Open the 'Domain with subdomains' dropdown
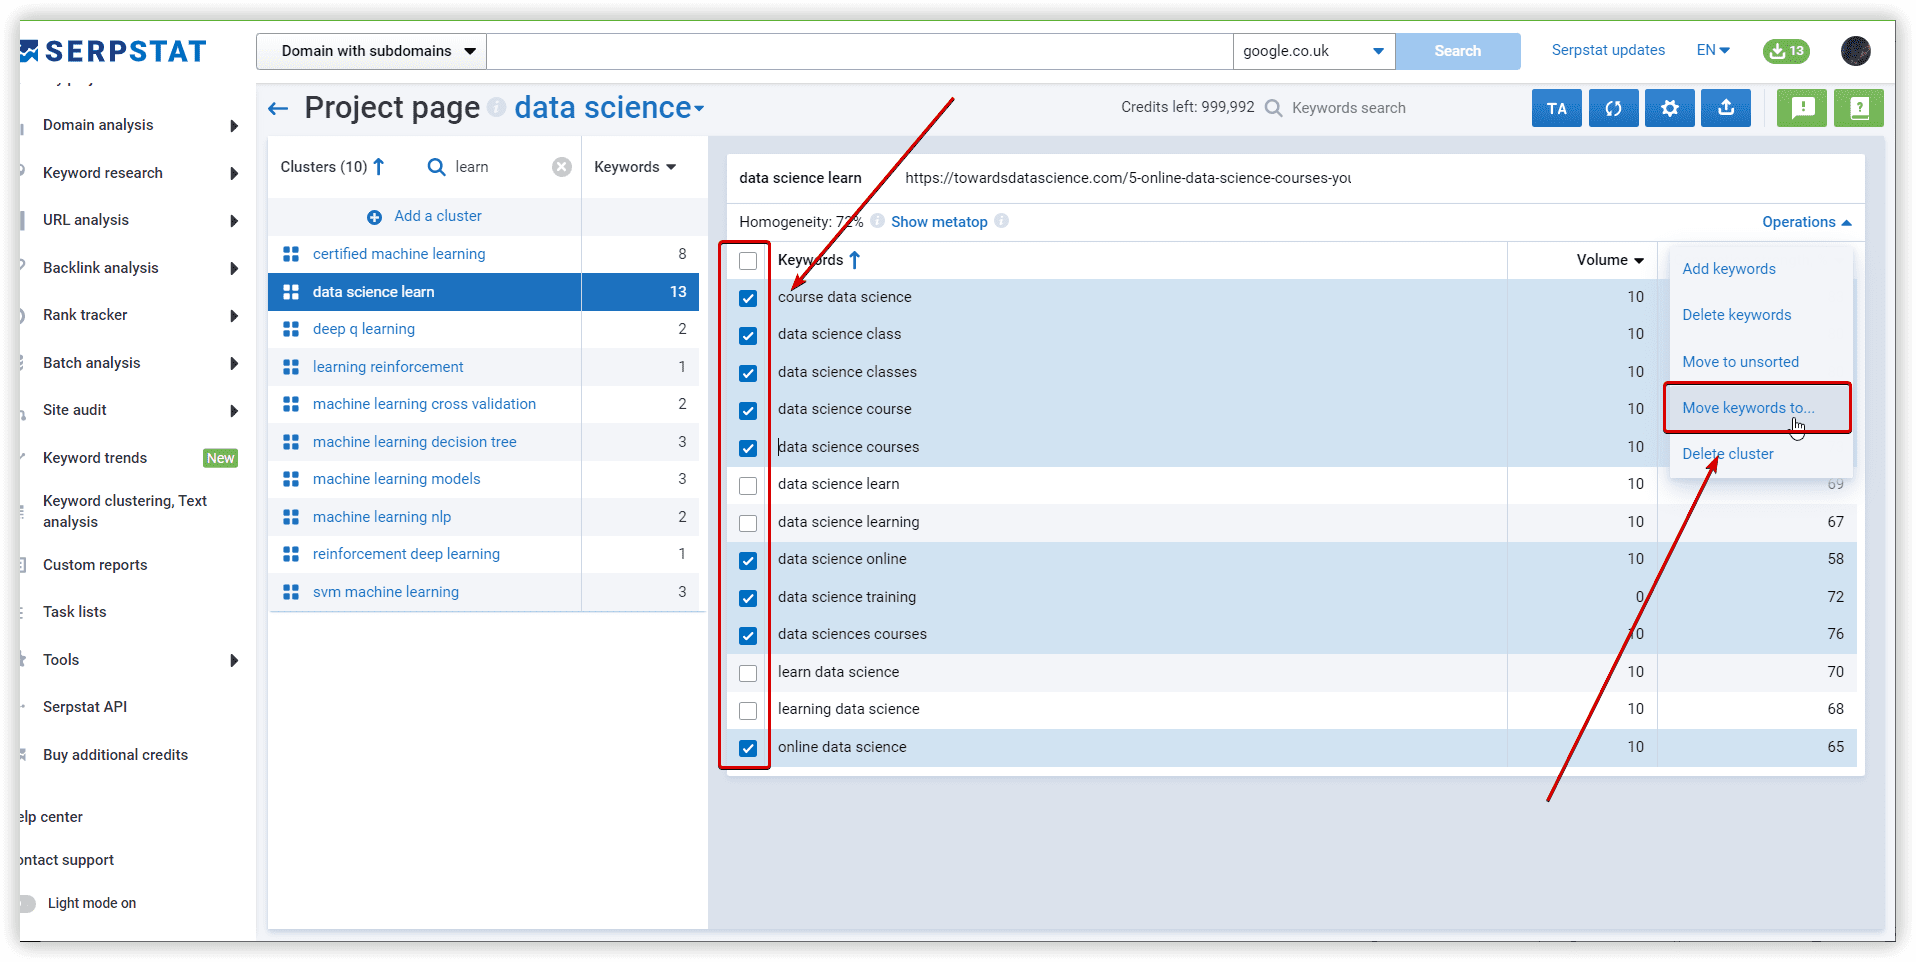 [x=371, y=51]
